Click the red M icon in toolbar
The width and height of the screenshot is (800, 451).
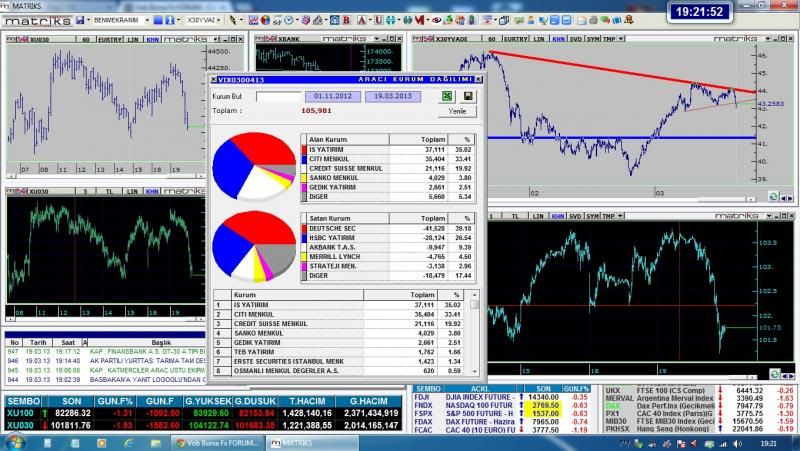pyautogui.click(x=419, y=20)
